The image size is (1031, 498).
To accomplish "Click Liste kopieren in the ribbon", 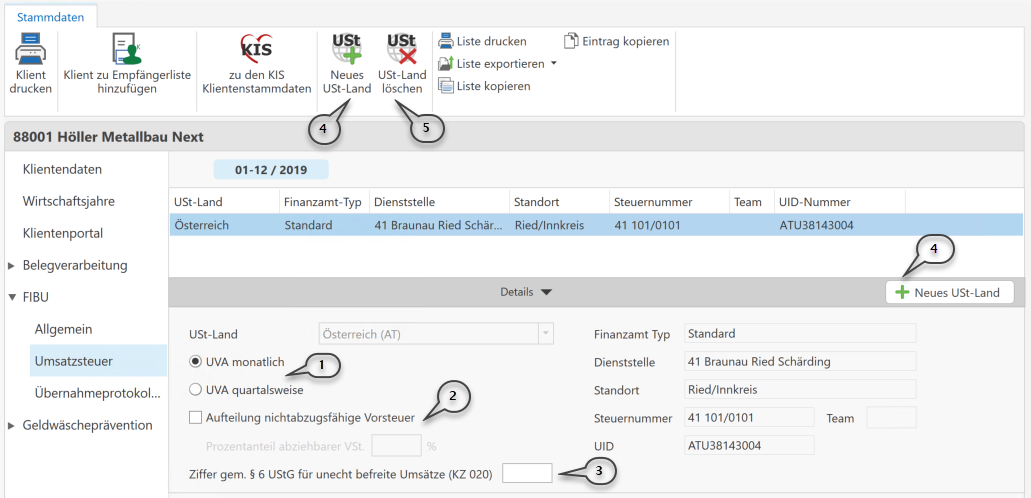I will (484, 86).
